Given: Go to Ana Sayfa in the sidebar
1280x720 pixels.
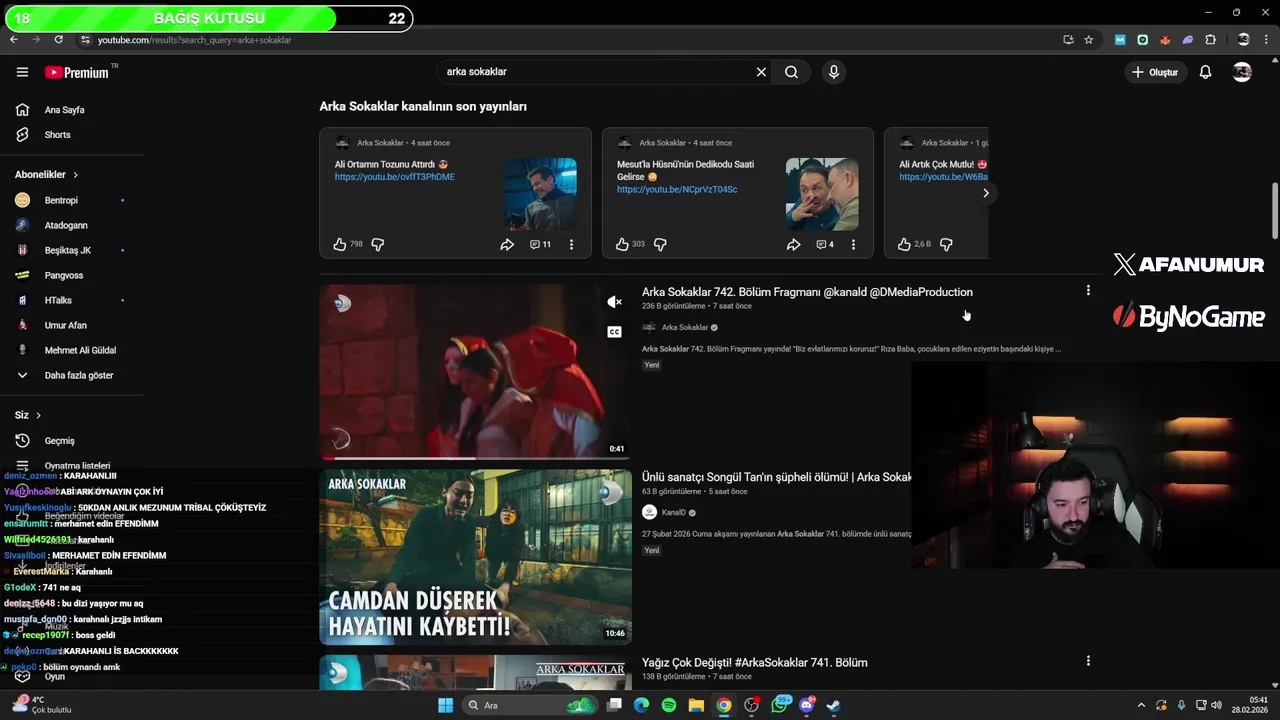Looking at the screenshot, I should tap(64, 110).
